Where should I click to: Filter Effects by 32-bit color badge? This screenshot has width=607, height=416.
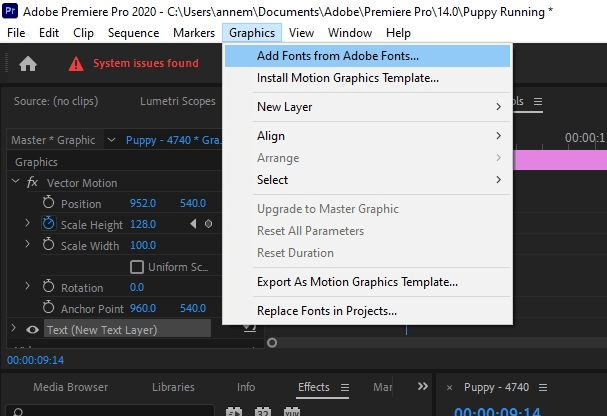tap(263, 411)
